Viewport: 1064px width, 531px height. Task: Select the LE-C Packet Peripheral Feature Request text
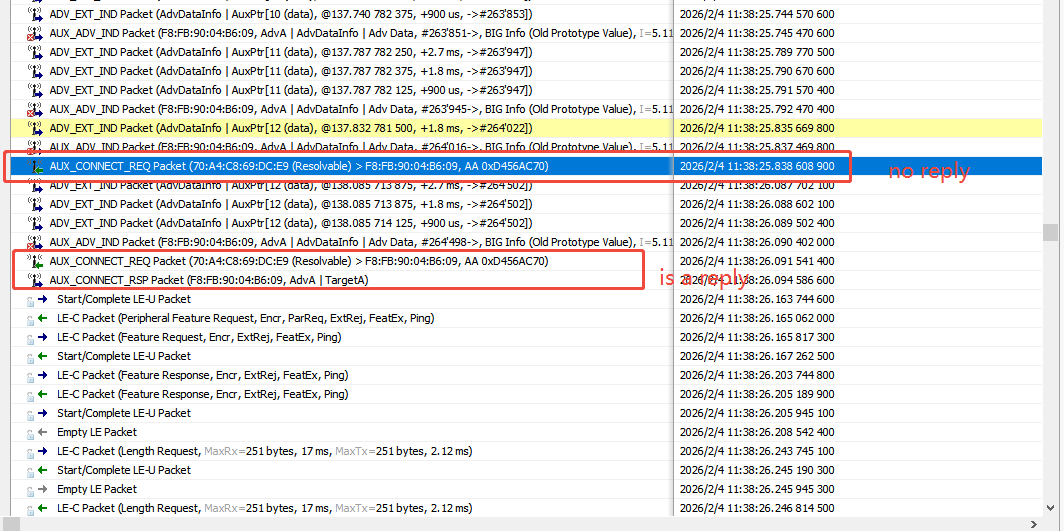pyautogui.click(x=246, y=318)
